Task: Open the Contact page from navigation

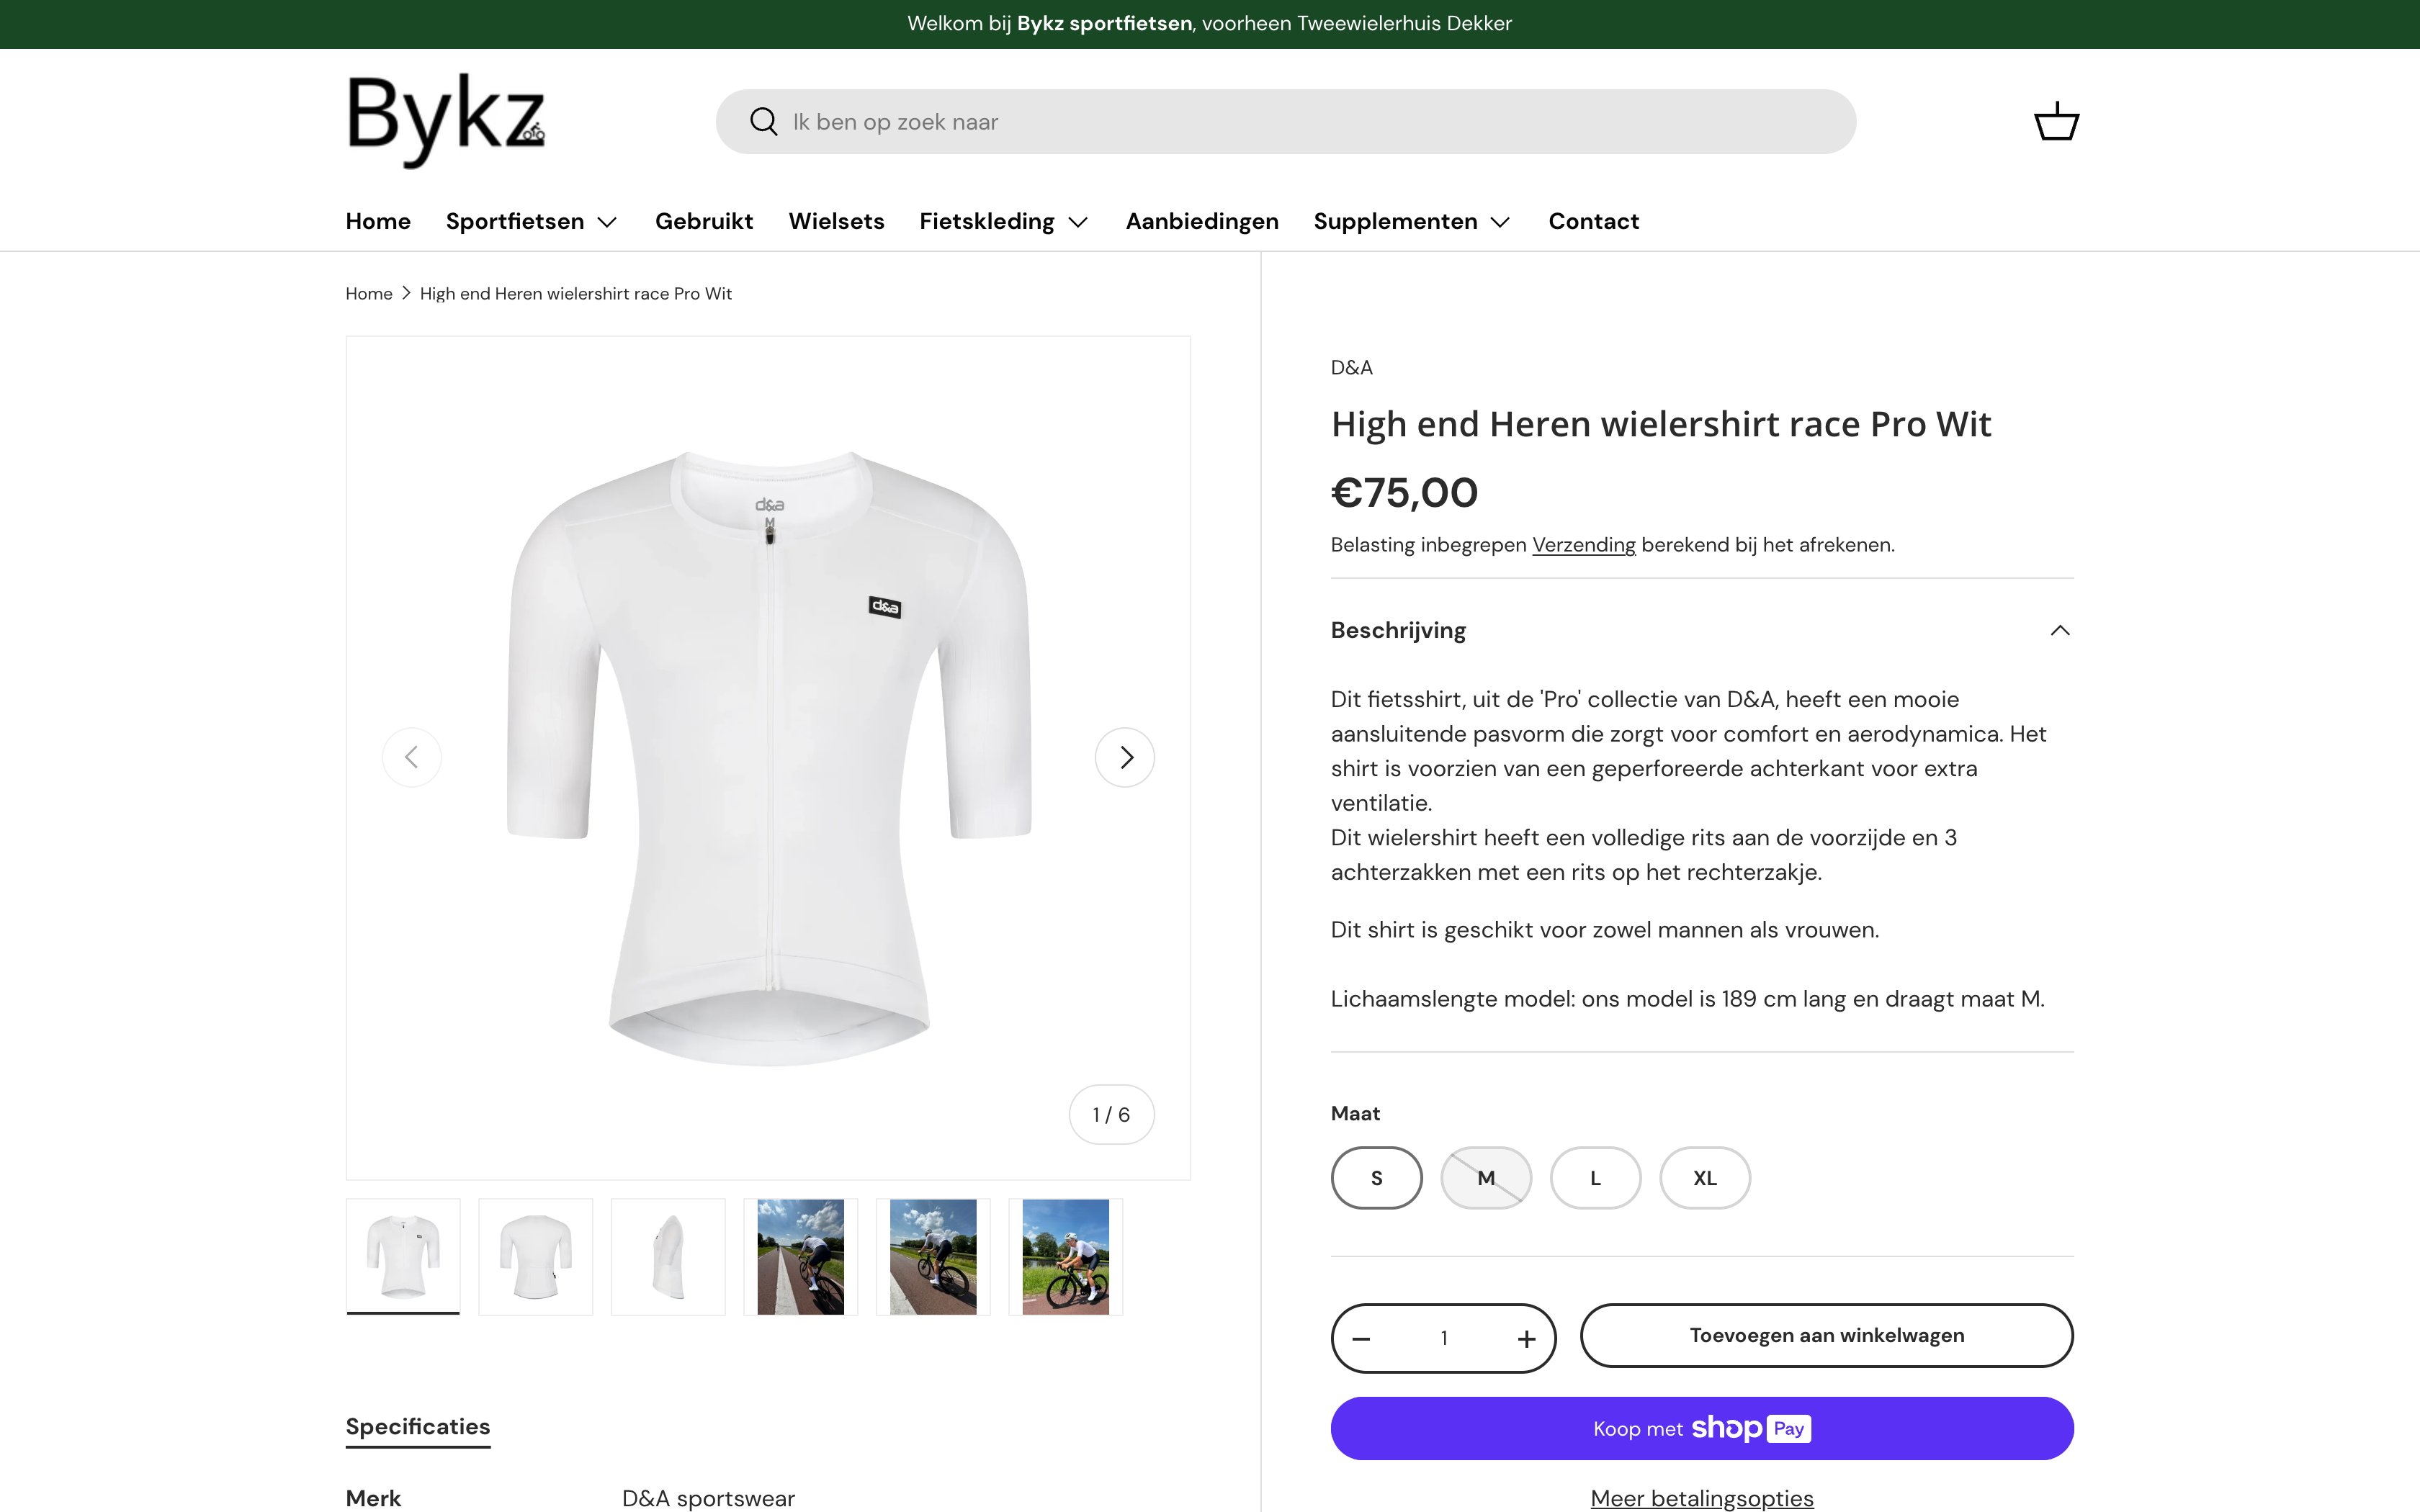Action: click(x=1593, y=221)
